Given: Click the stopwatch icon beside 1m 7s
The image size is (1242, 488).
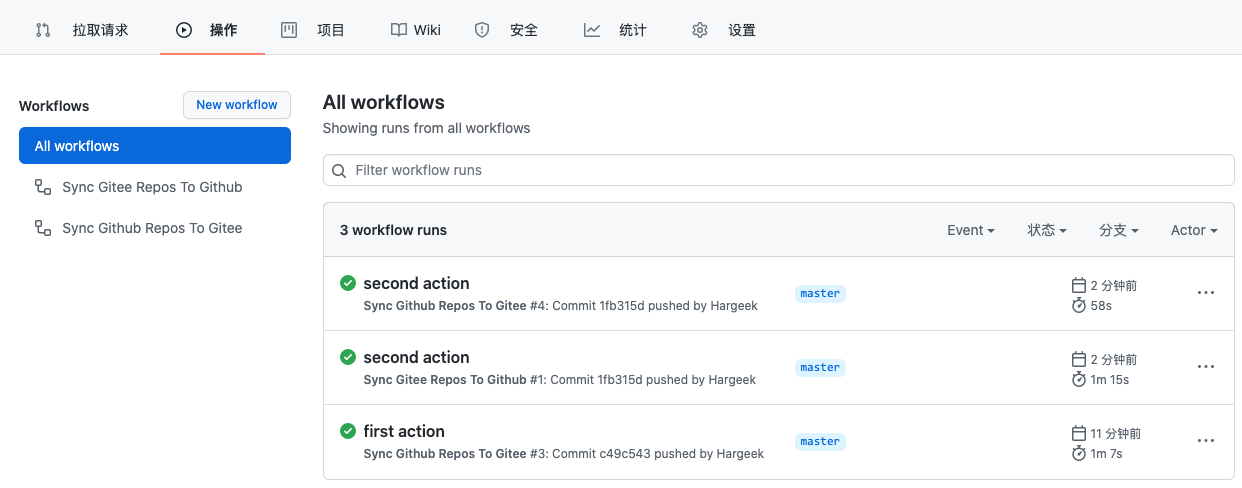Looking at the screenshot, I should (1078, 453).
